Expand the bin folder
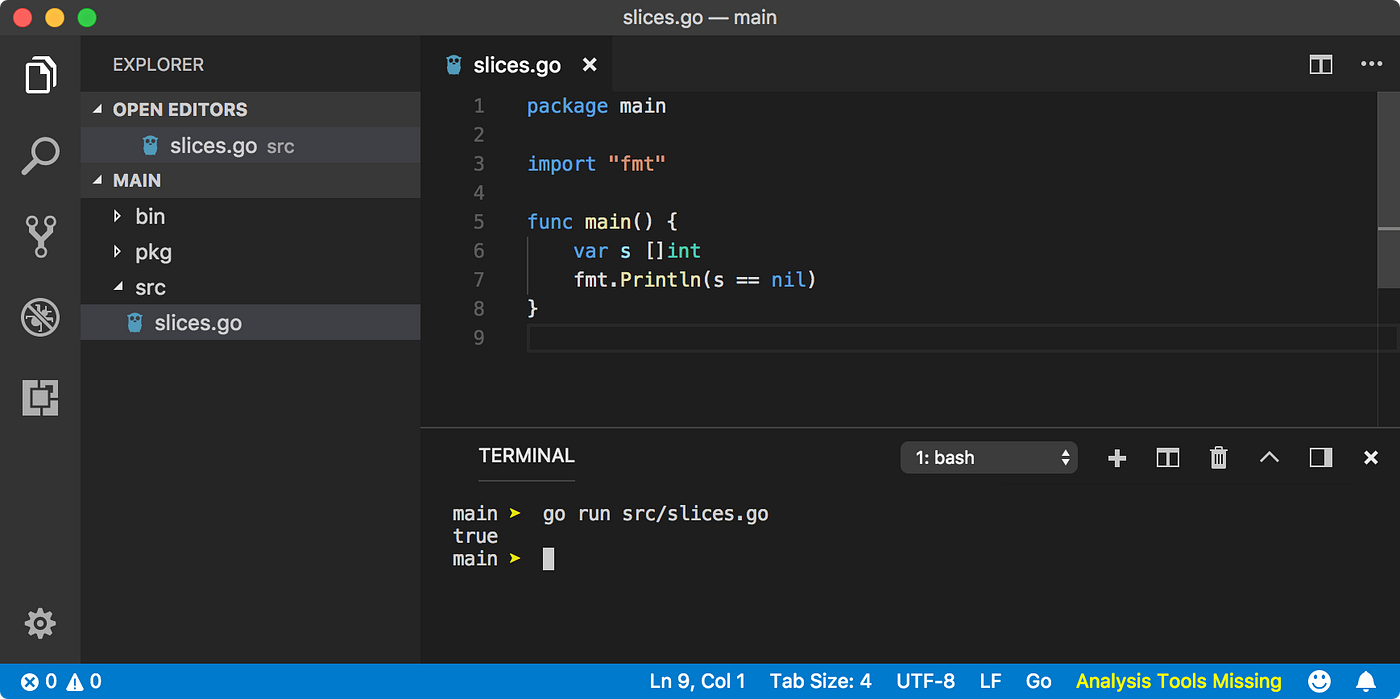 click(x=250, y=217)
